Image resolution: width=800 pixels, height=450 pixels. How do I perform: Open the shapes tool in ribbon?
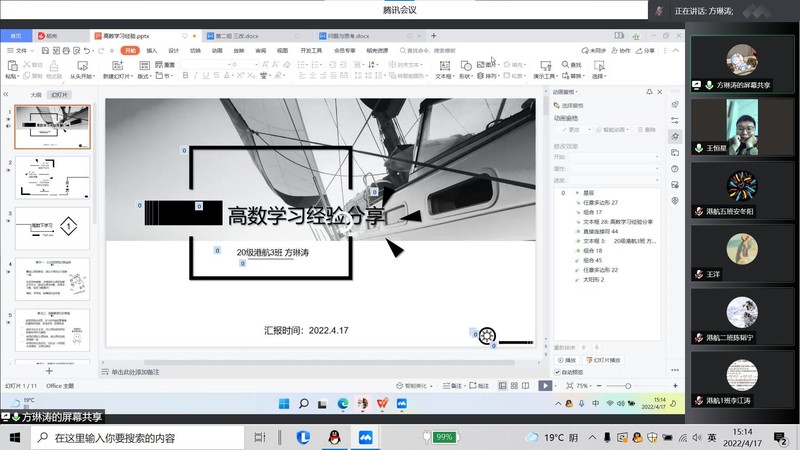467,64
